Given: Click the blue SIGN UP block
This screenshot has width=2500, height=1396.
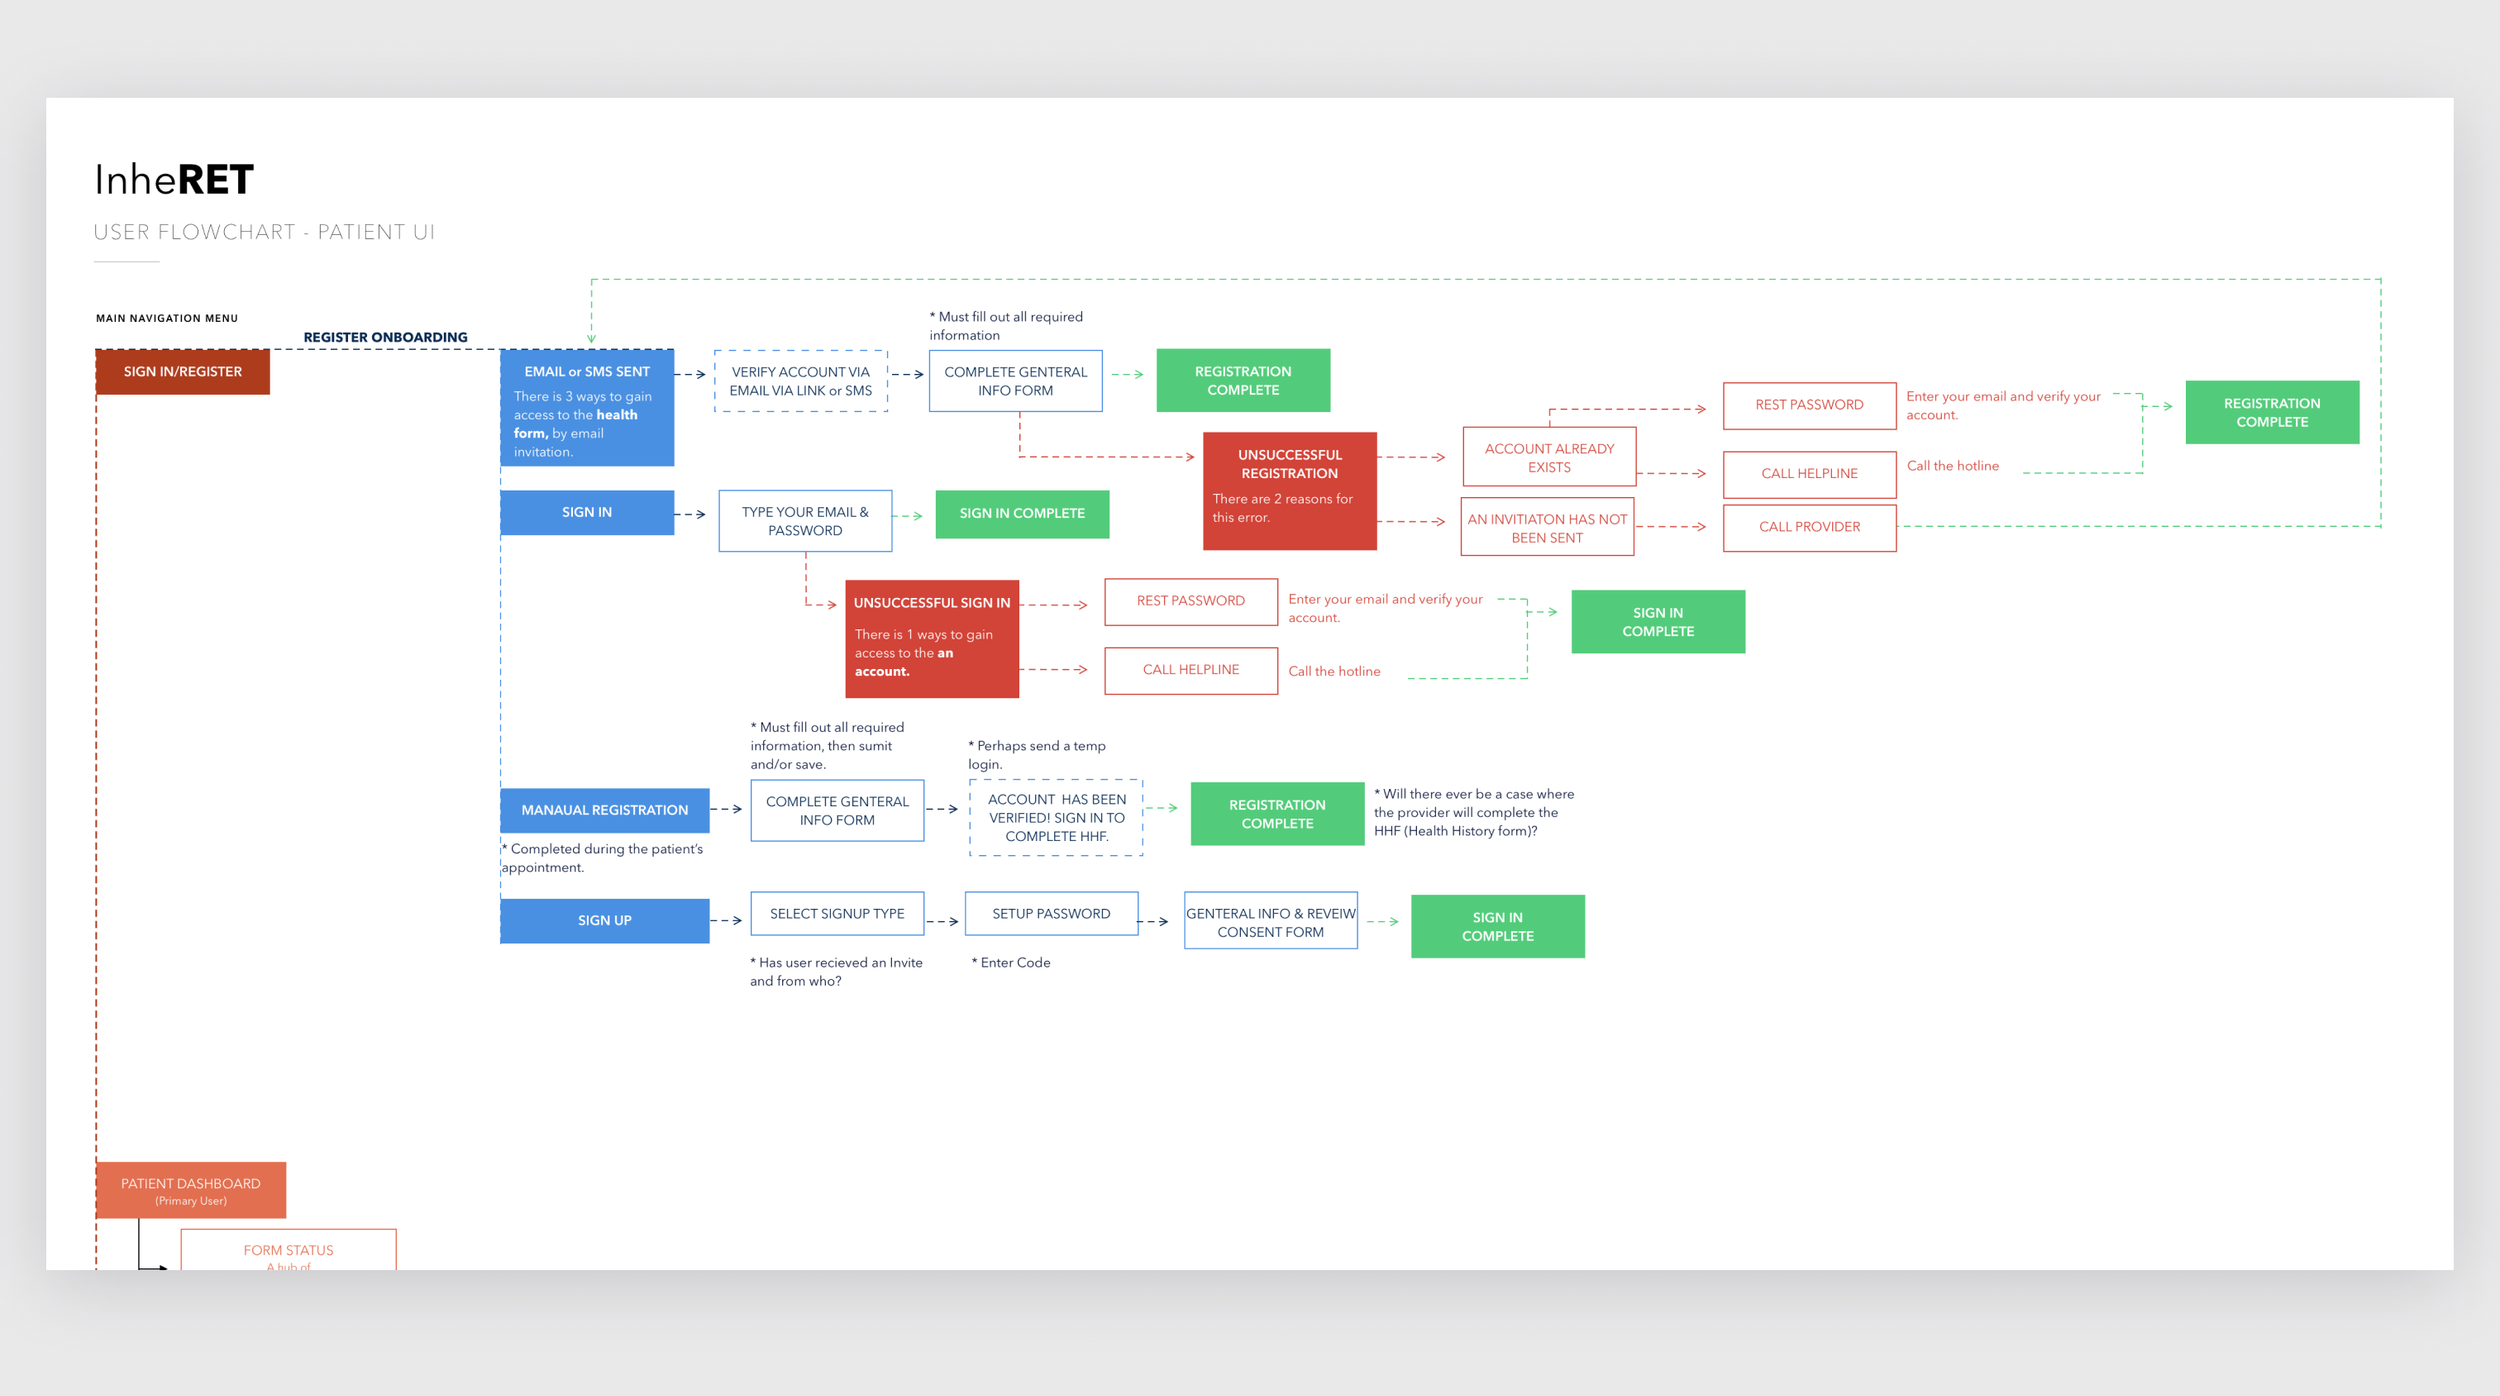Looking at the screenshot, I should 605,921.
